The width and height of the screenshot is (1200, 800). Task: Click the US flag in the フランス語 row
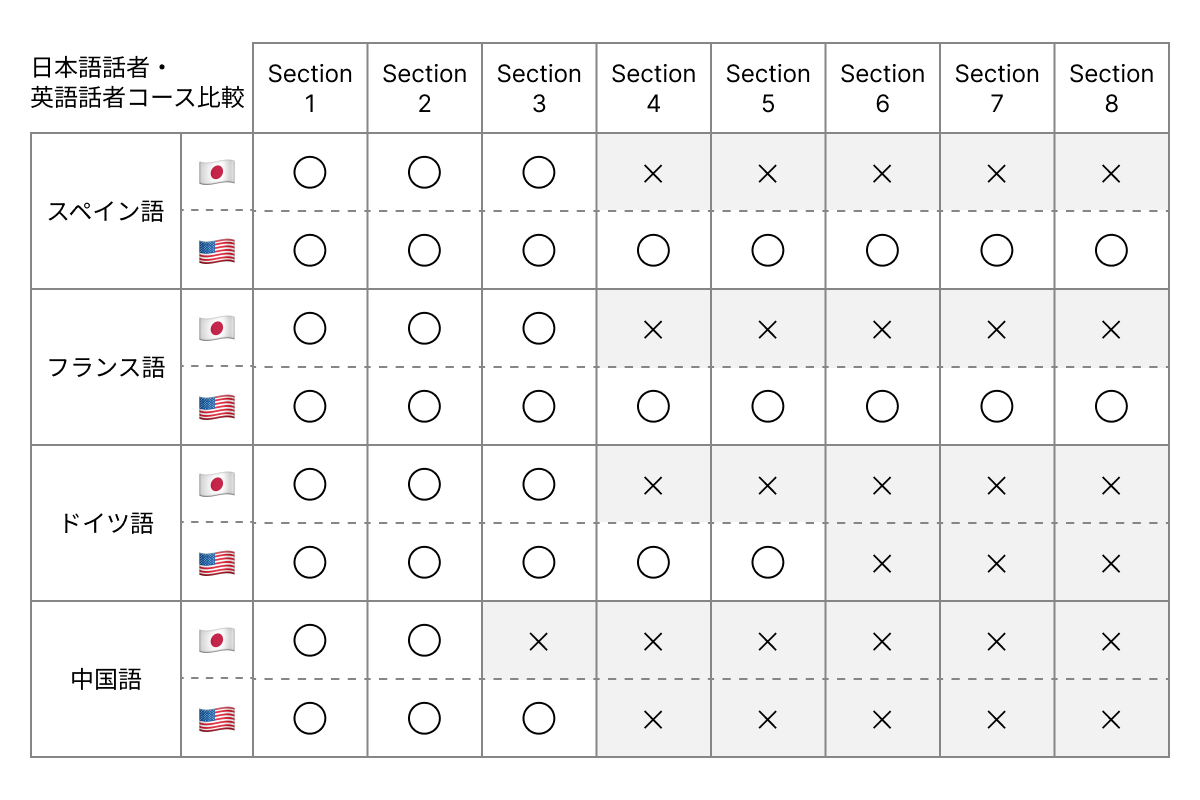(217, 407)
